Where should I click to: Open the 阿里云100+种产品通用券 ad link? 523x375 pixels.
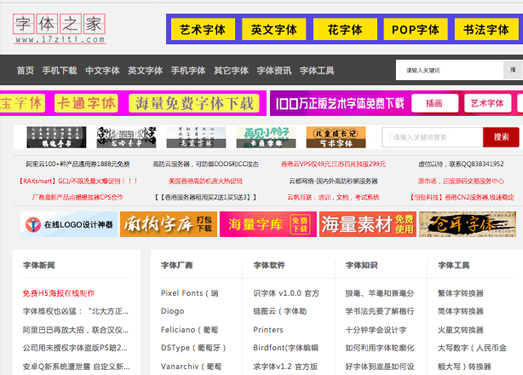point(78,164)
